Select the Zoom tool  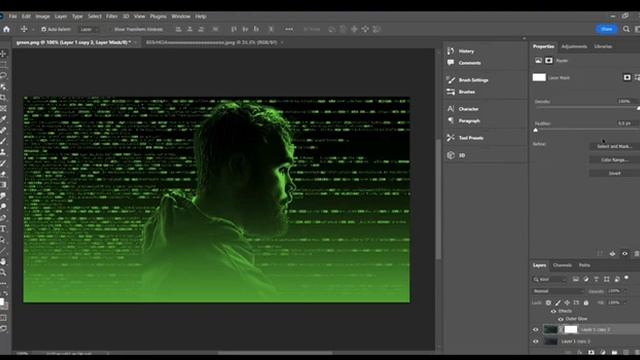pyautogui.click(x=3, y=272)
